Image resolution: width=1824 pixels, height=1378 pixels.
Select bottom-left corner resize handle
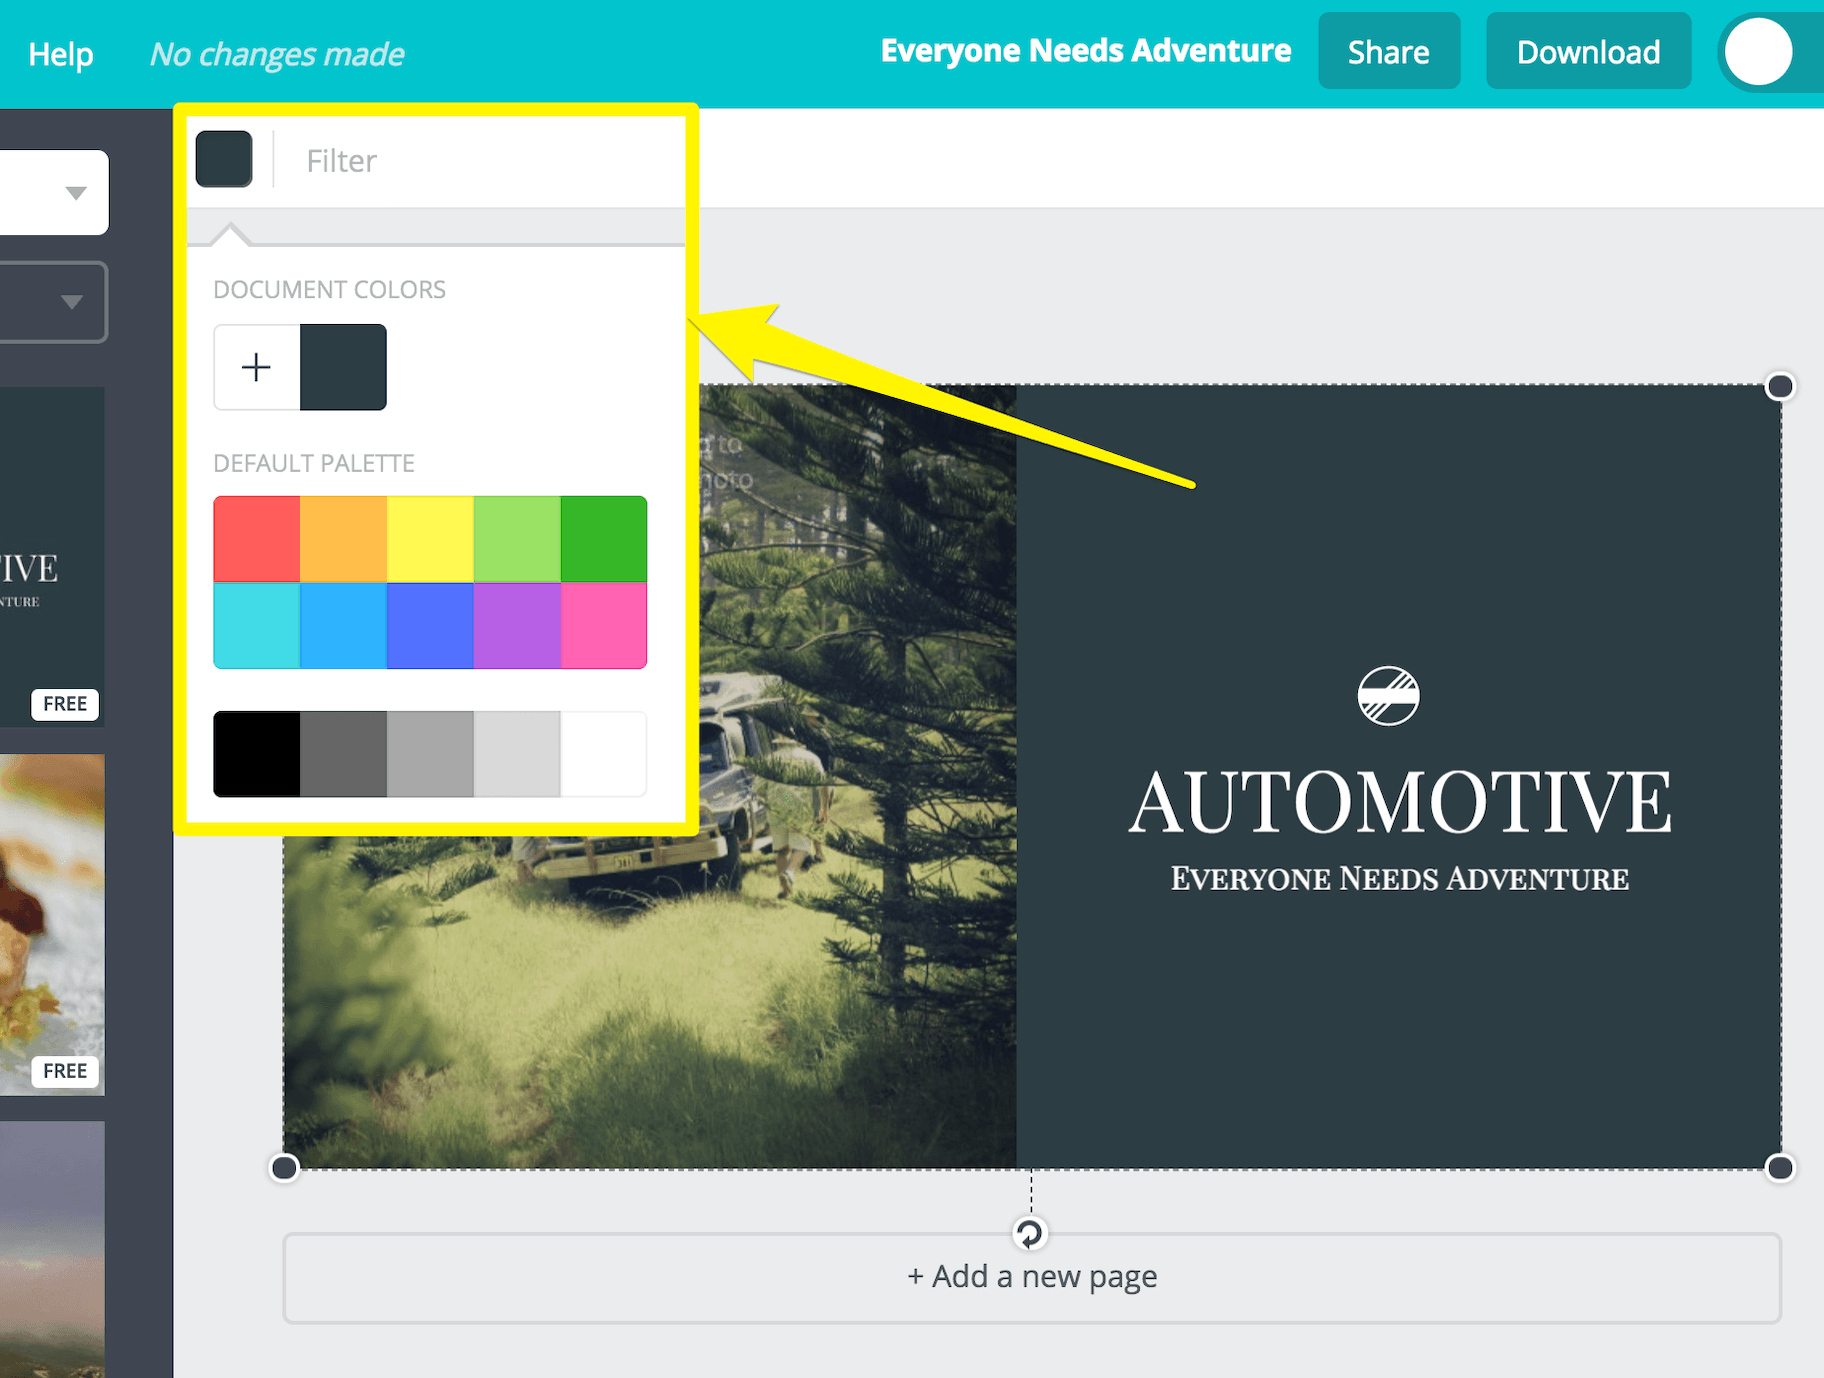[285, 1167]
